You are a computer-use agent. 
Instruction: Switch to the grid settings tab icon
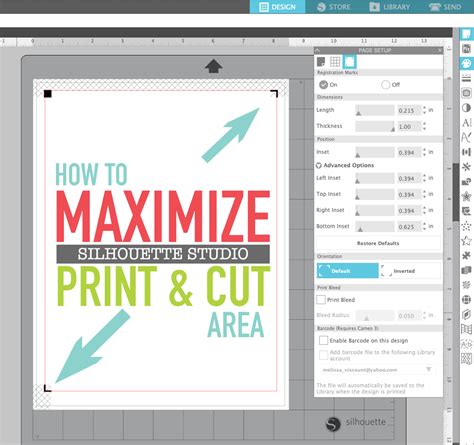coord(335,62)
